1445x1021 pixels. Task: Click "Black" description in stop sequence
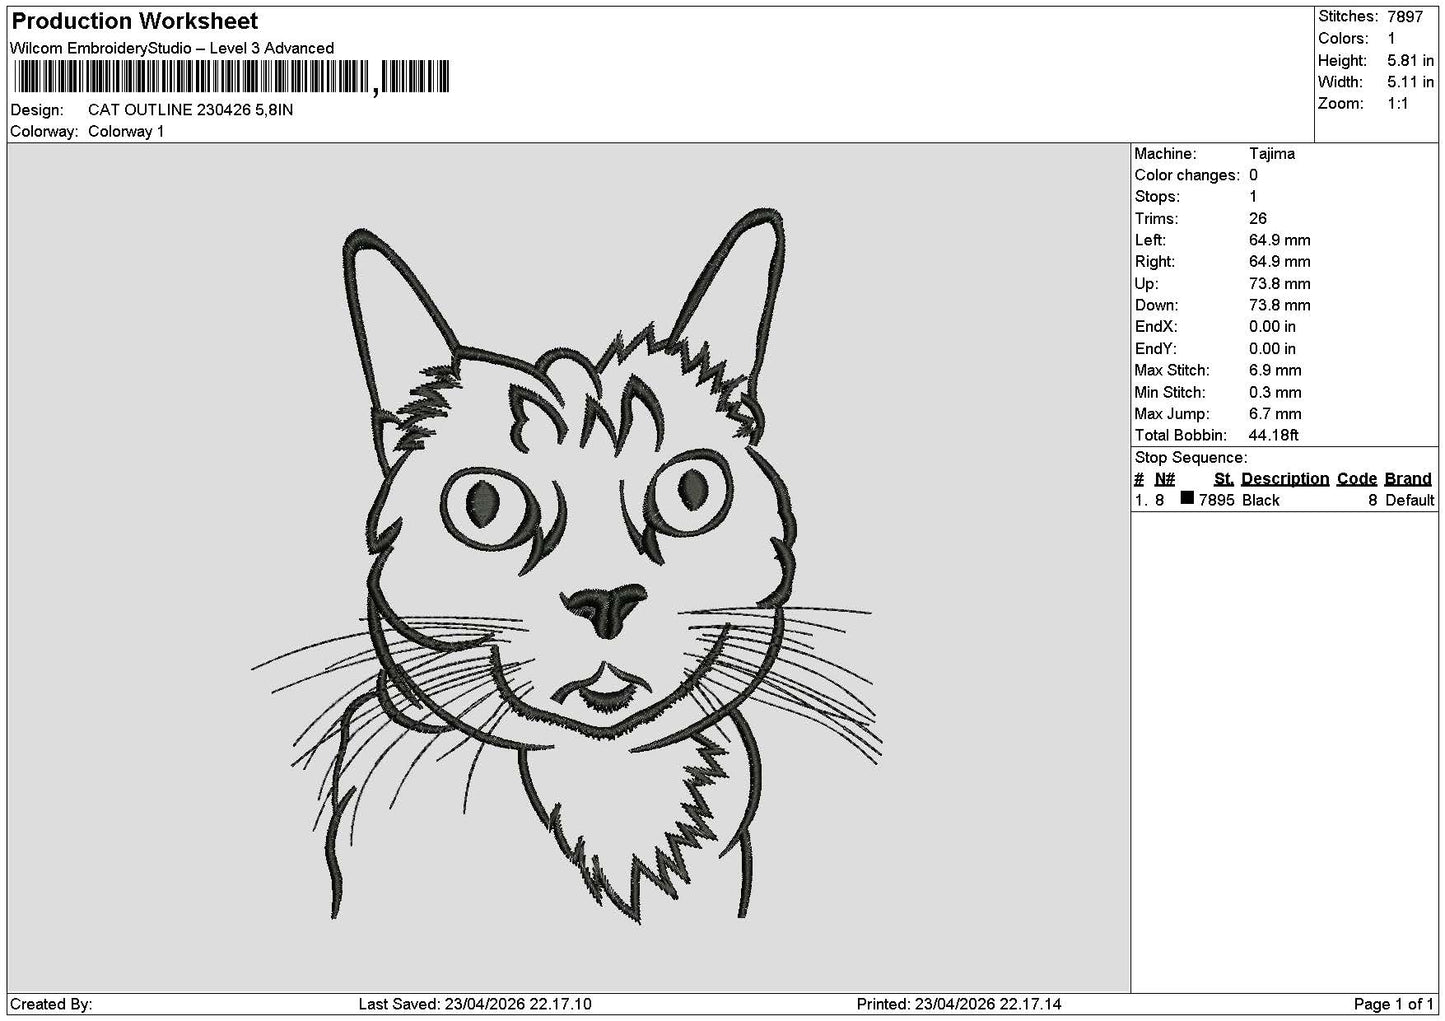1261,501
